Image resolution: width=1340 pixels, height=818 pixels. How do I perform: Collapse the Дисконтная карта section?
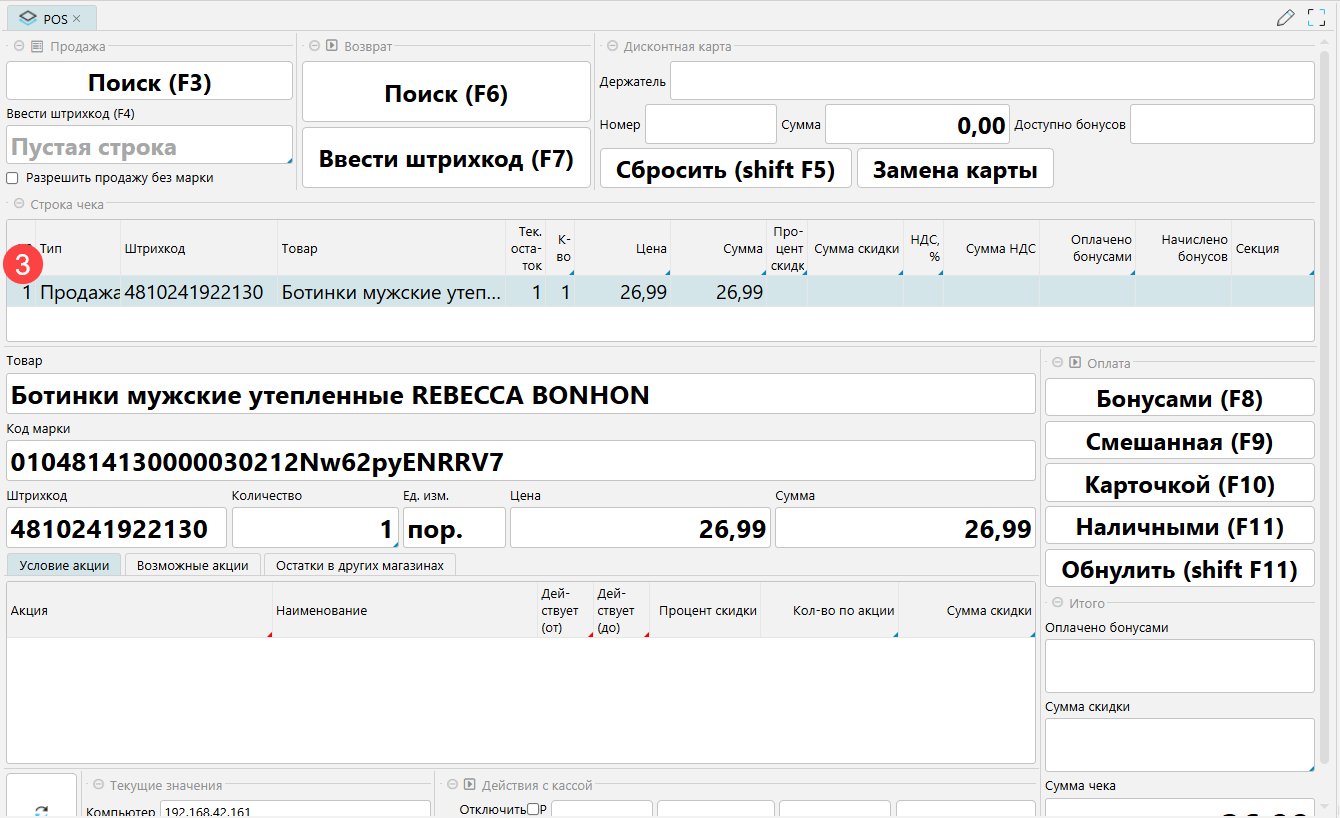click(x=611, y=46)
